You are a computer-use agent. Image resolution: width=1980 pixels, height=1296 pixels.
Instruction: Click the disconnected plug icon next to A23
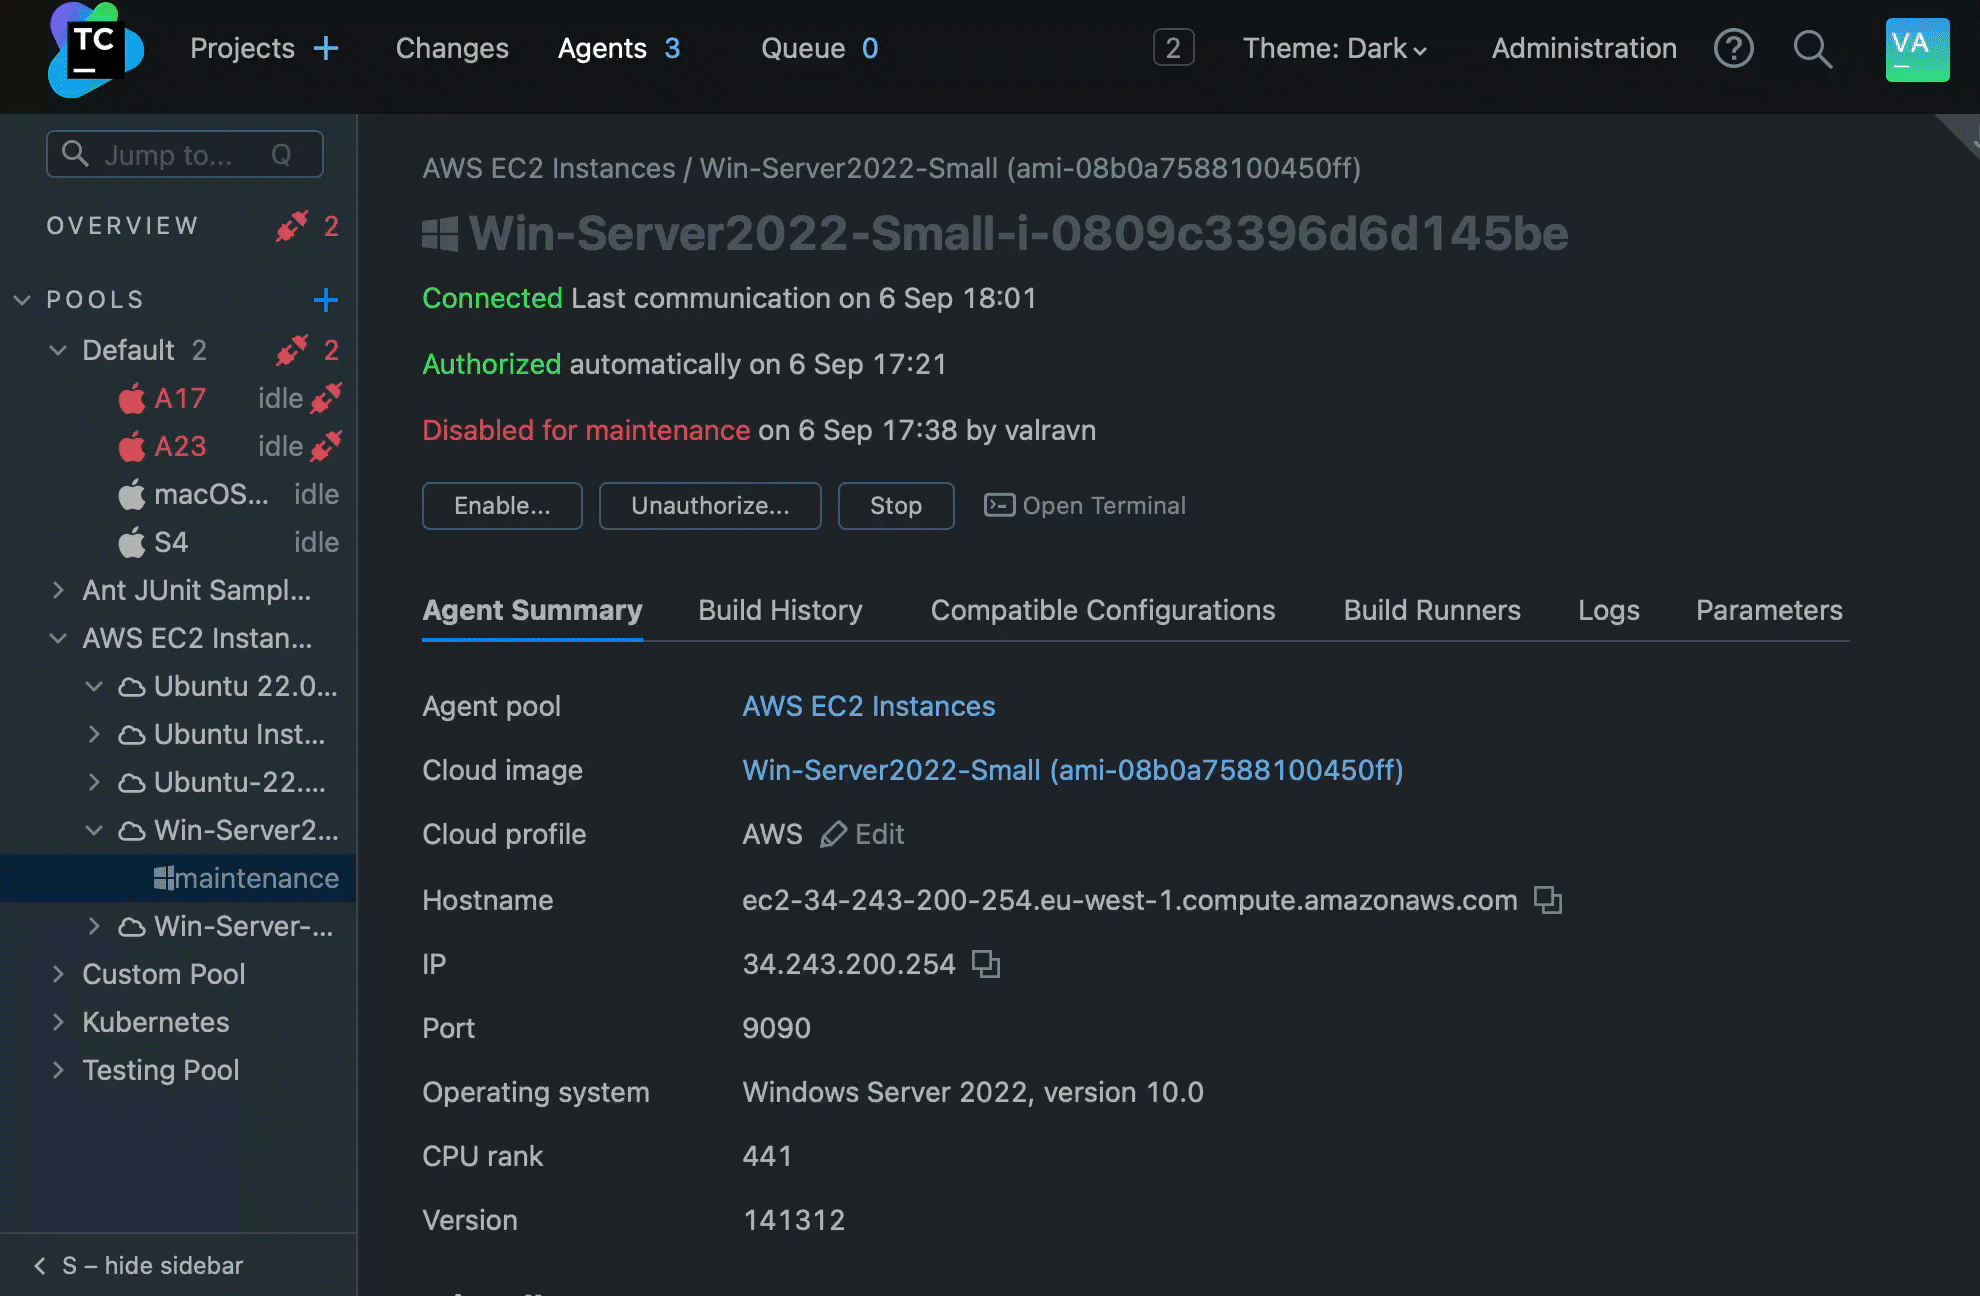[x=326, y=446]
